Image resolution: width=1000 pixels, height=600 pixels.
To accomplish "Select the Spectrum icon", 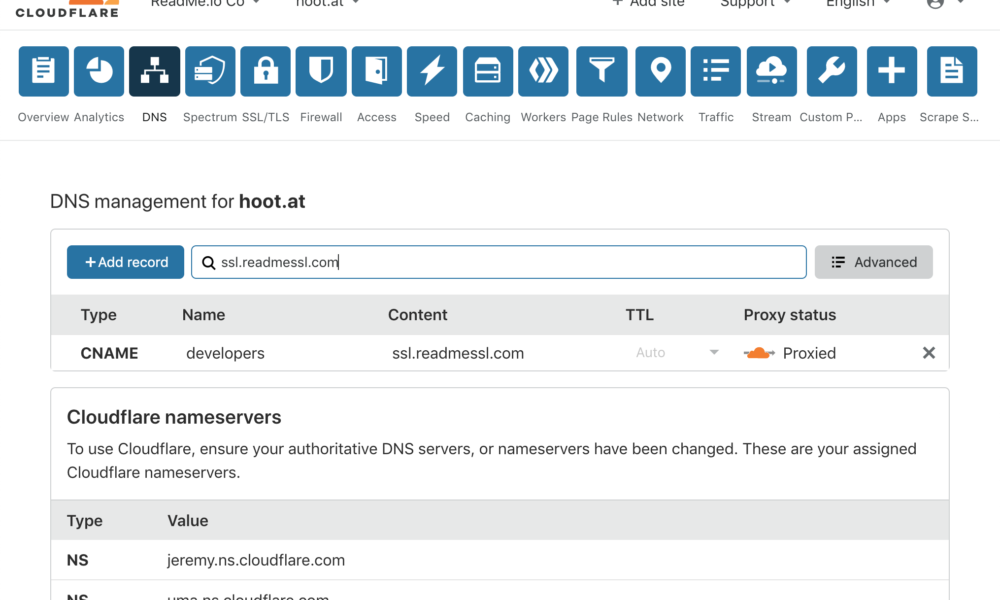I will [x=210, y=71].
